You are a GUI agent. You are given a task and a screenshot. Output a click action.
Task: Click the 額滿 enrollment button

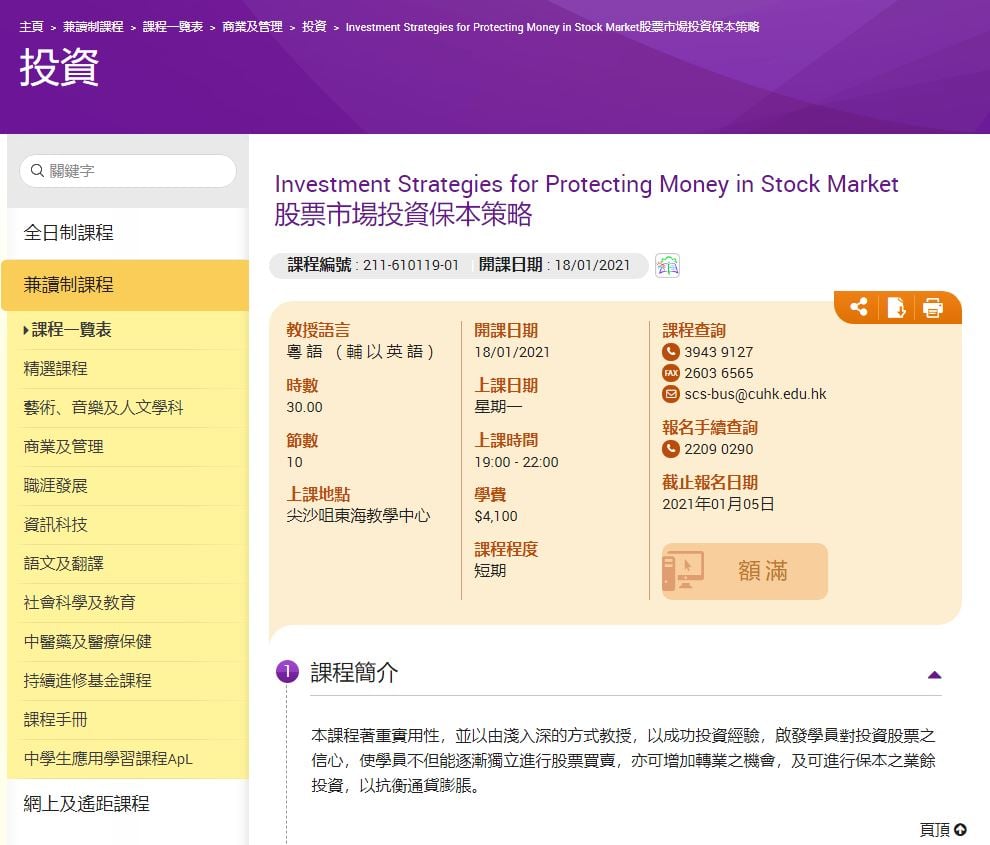[744, 571]
